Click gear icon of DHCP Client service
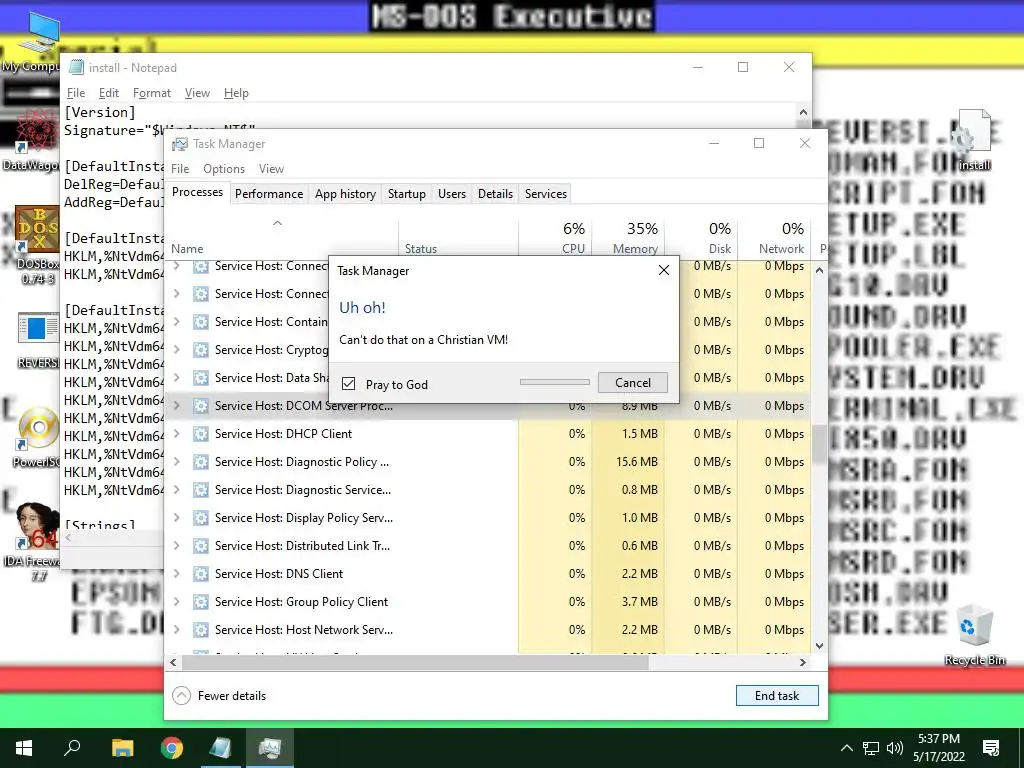Screen dimensions: 1024x768 click(x=200, y=434)
